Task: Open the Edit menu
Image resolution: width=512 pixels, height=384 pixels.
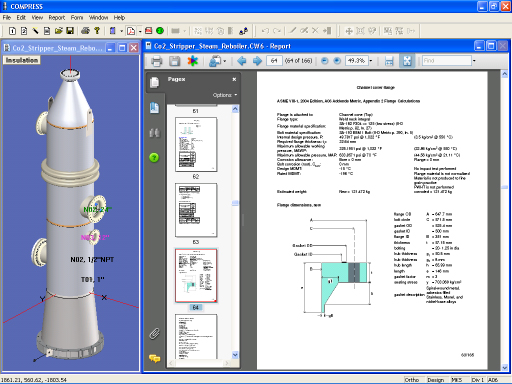Action: coord(21,18)
